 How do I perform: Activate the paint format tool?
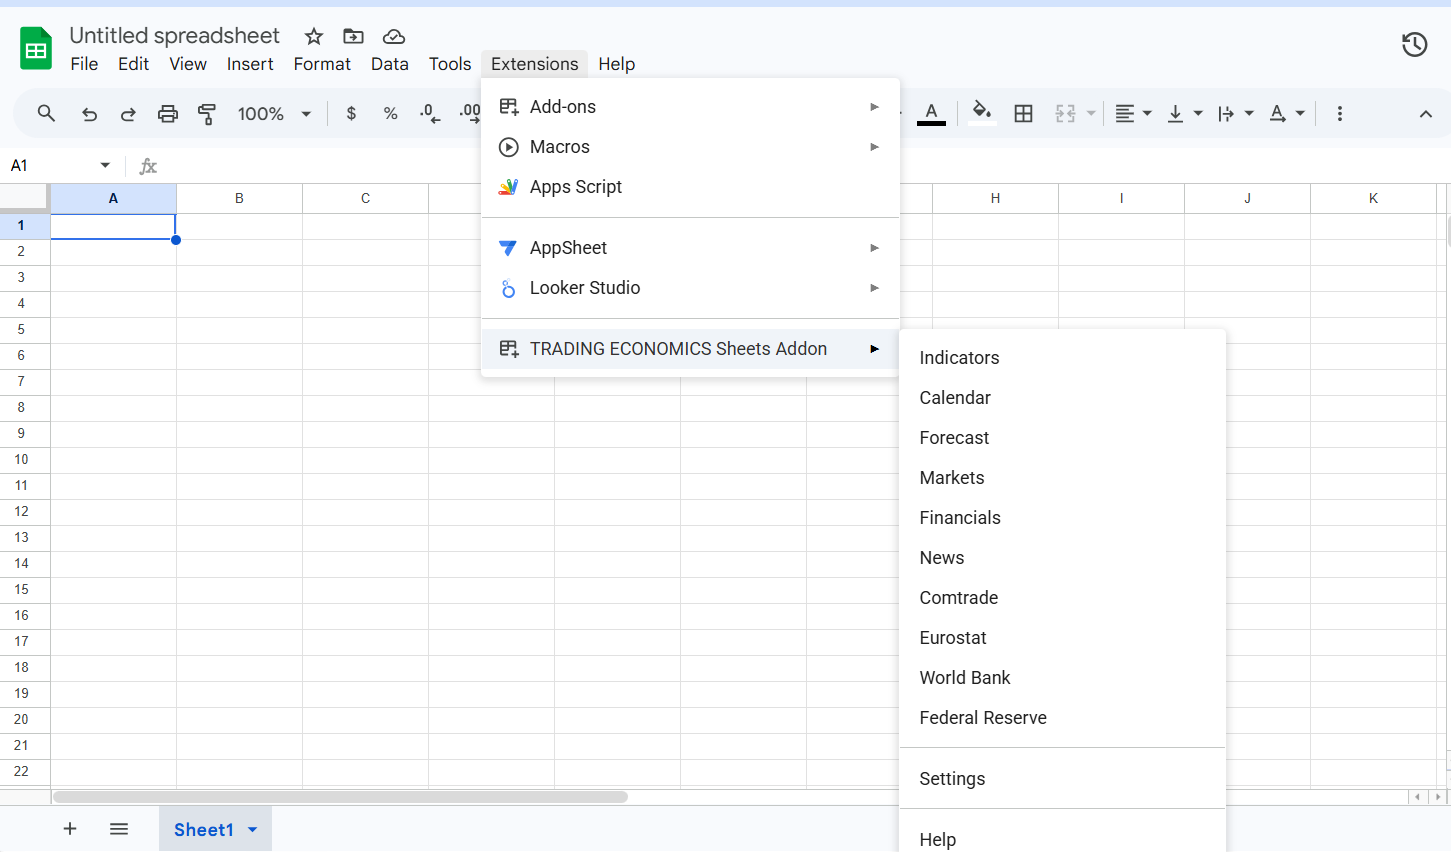click(x=207, y=114)
